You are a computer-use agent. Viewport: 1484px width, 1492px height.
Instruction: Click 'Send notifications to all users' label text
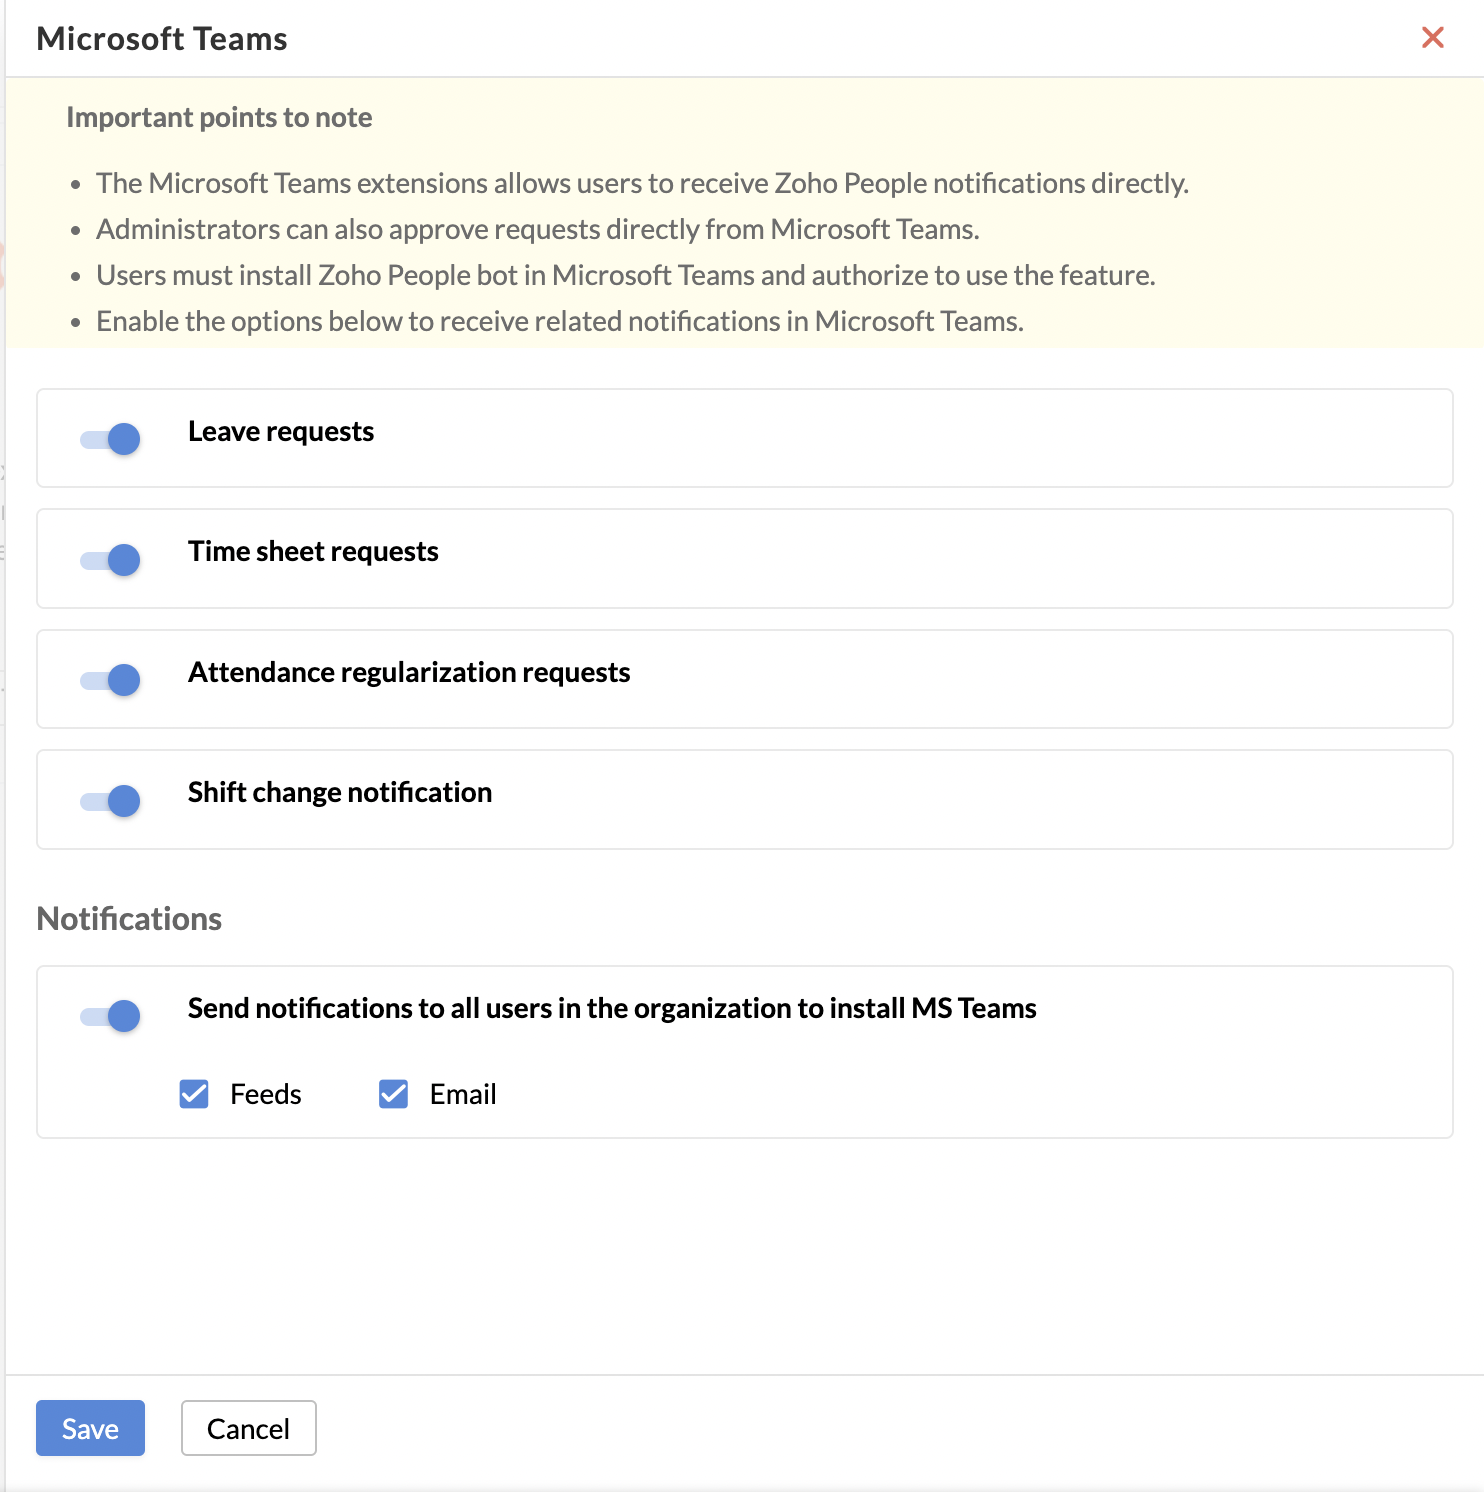pos(612,1009)
